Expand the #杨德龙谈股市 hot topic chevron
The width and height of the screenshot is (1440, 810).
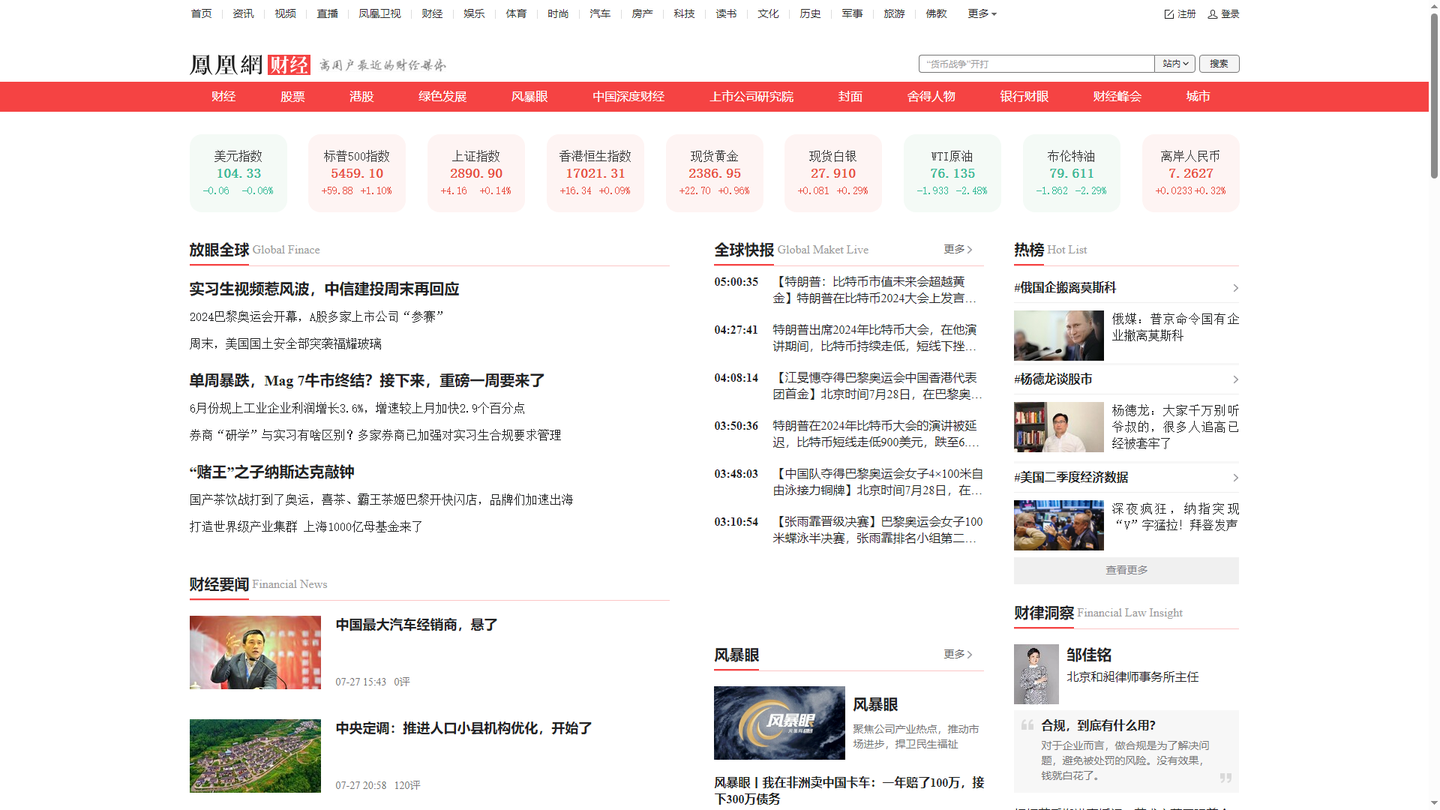click(1235, 379)
